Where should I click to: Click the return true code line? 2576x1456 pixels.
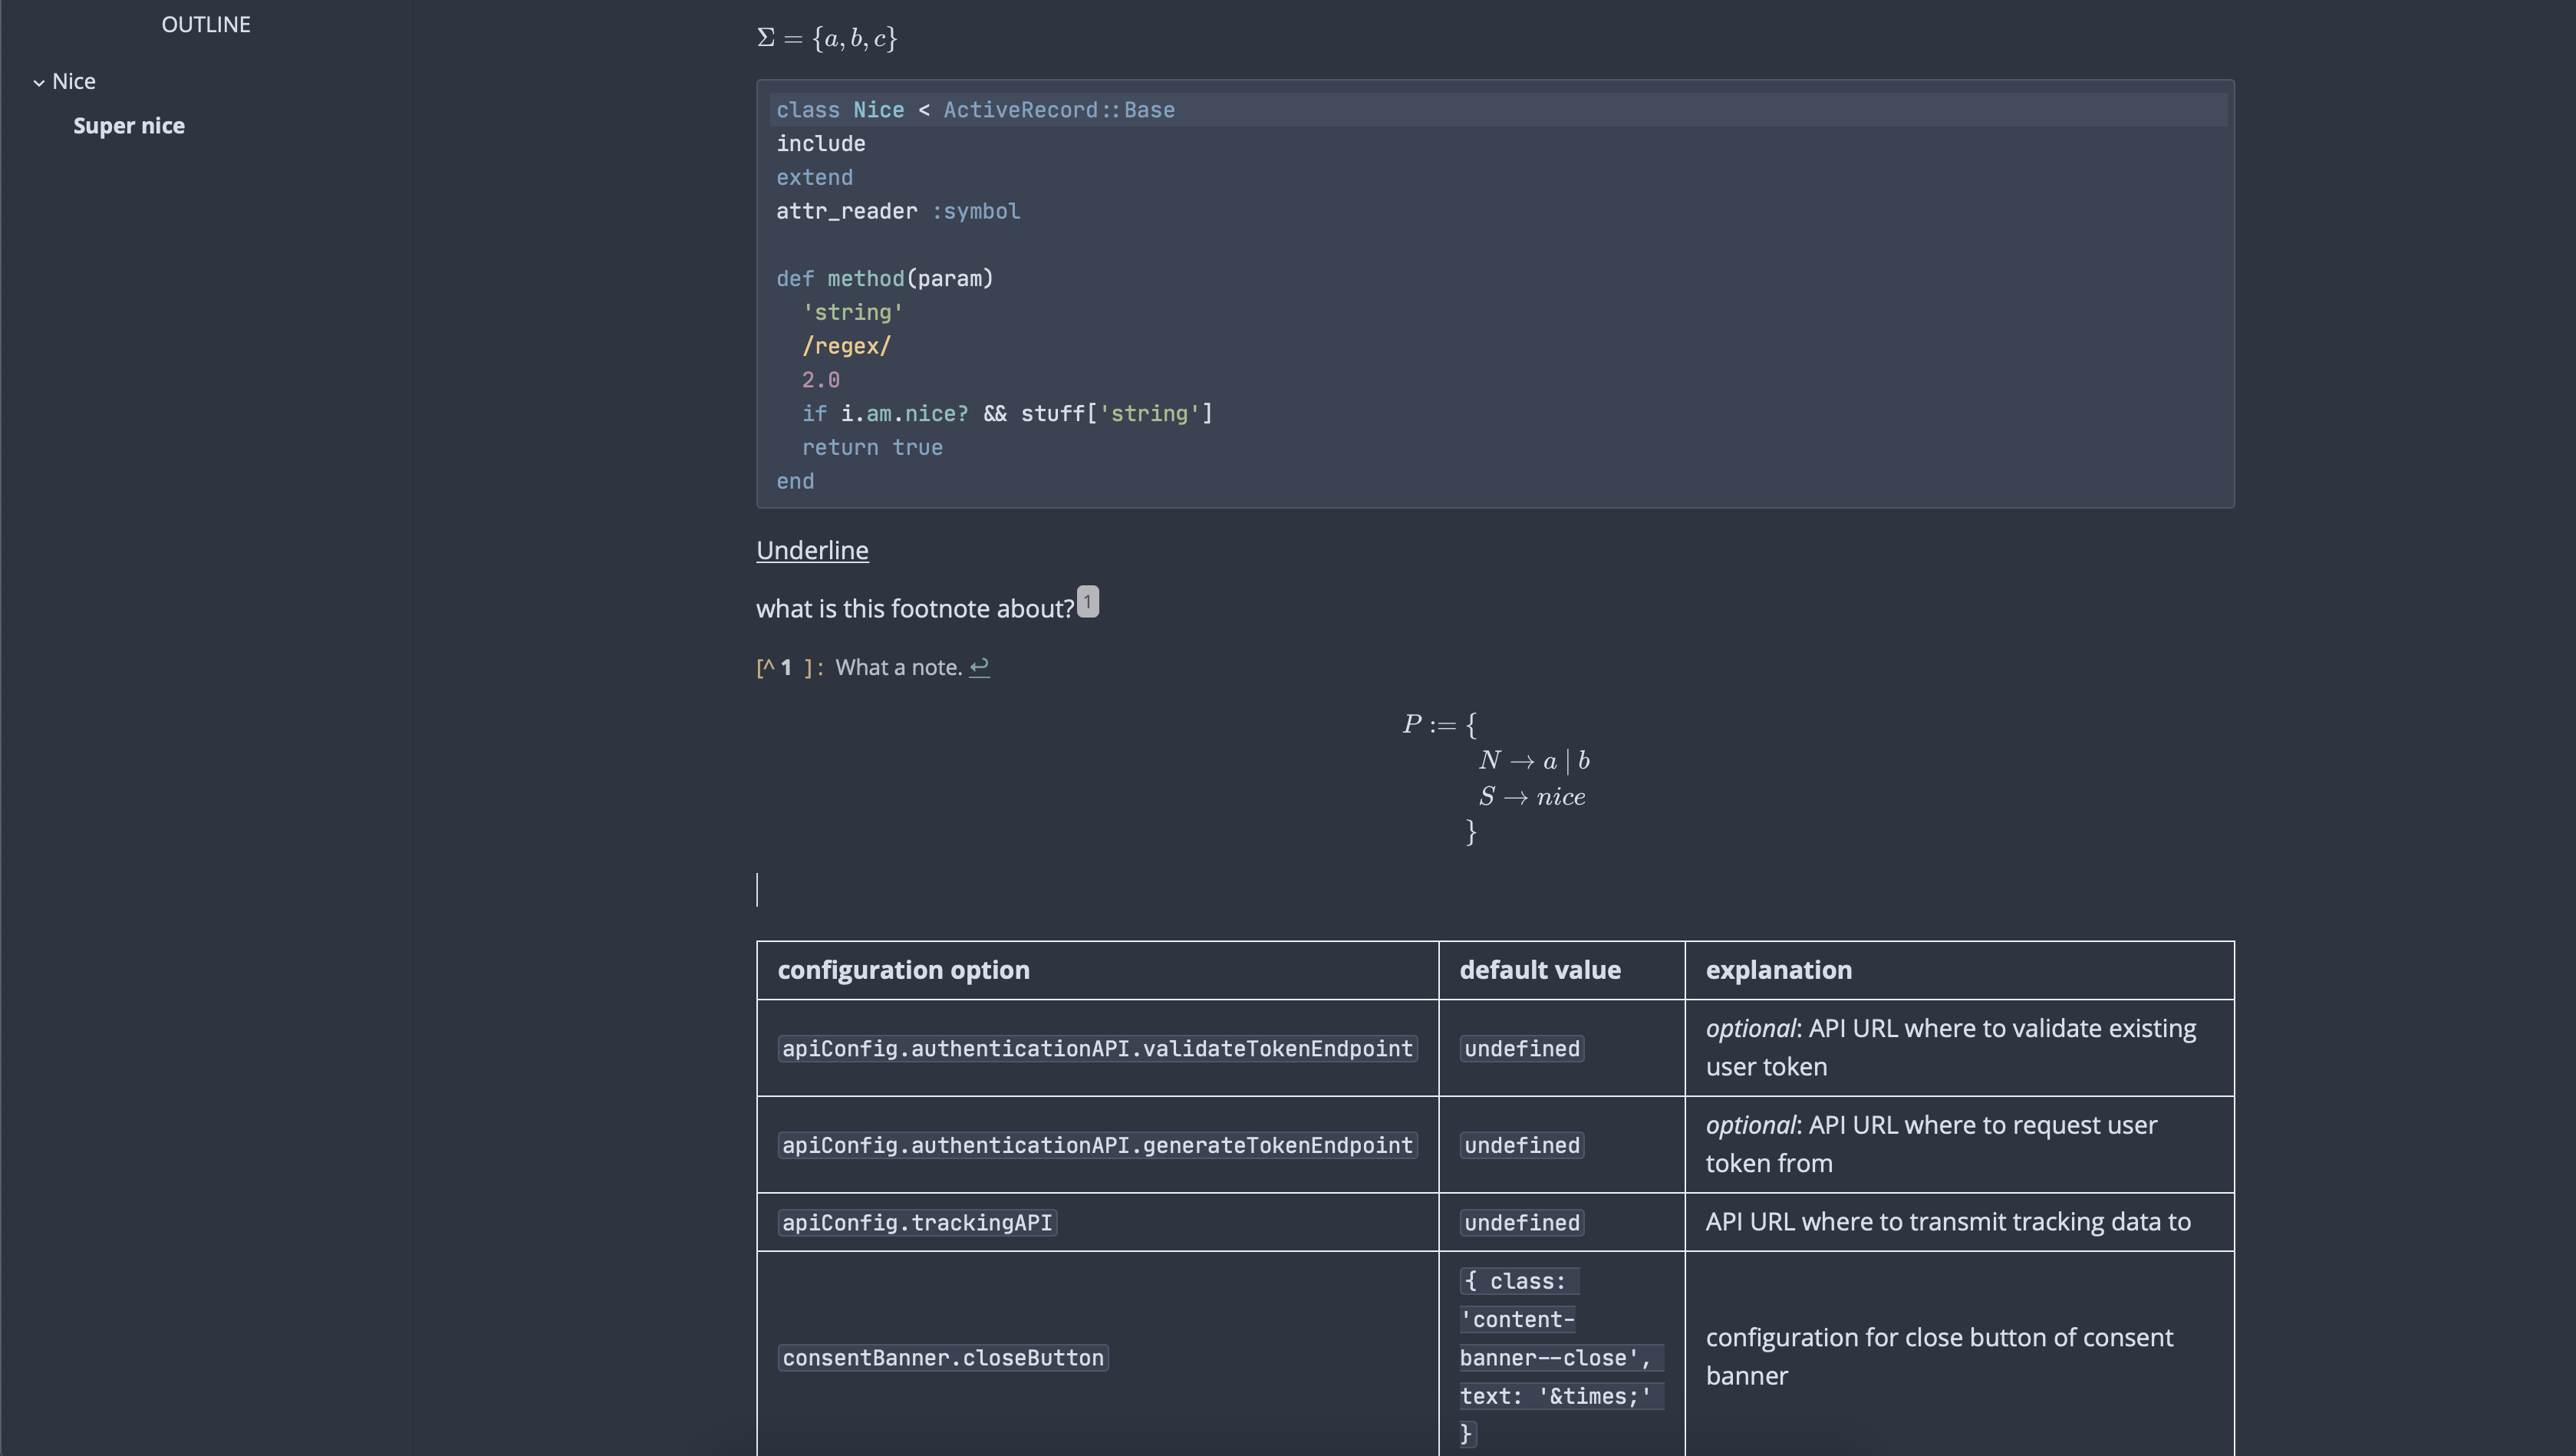(x=872, y=448)
